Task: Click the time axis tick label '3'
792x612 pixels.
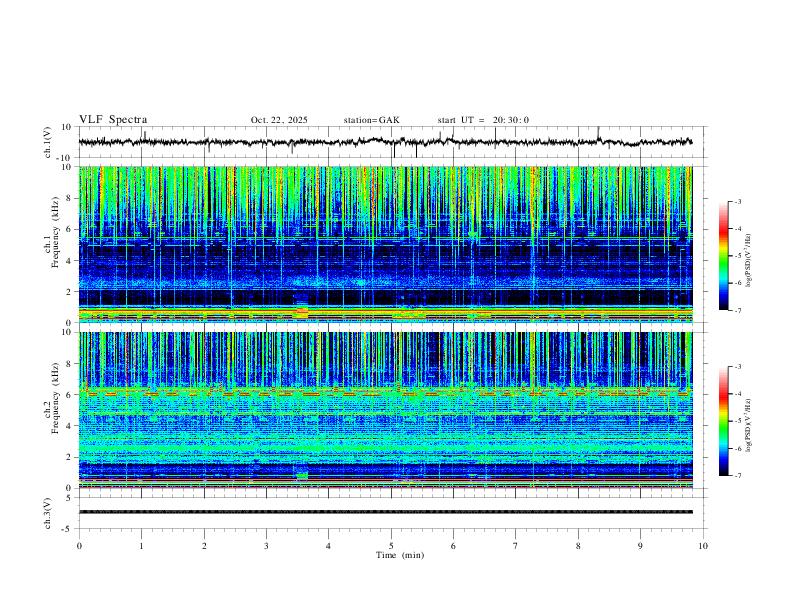Action: (x=266, y=546)
